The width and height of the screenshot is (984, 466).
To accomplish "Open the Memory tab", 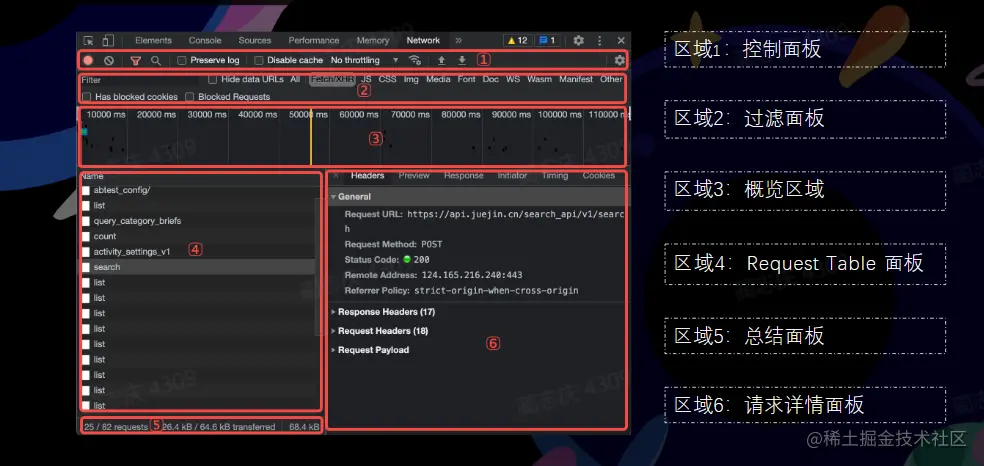I will click(x=373, y=41).
